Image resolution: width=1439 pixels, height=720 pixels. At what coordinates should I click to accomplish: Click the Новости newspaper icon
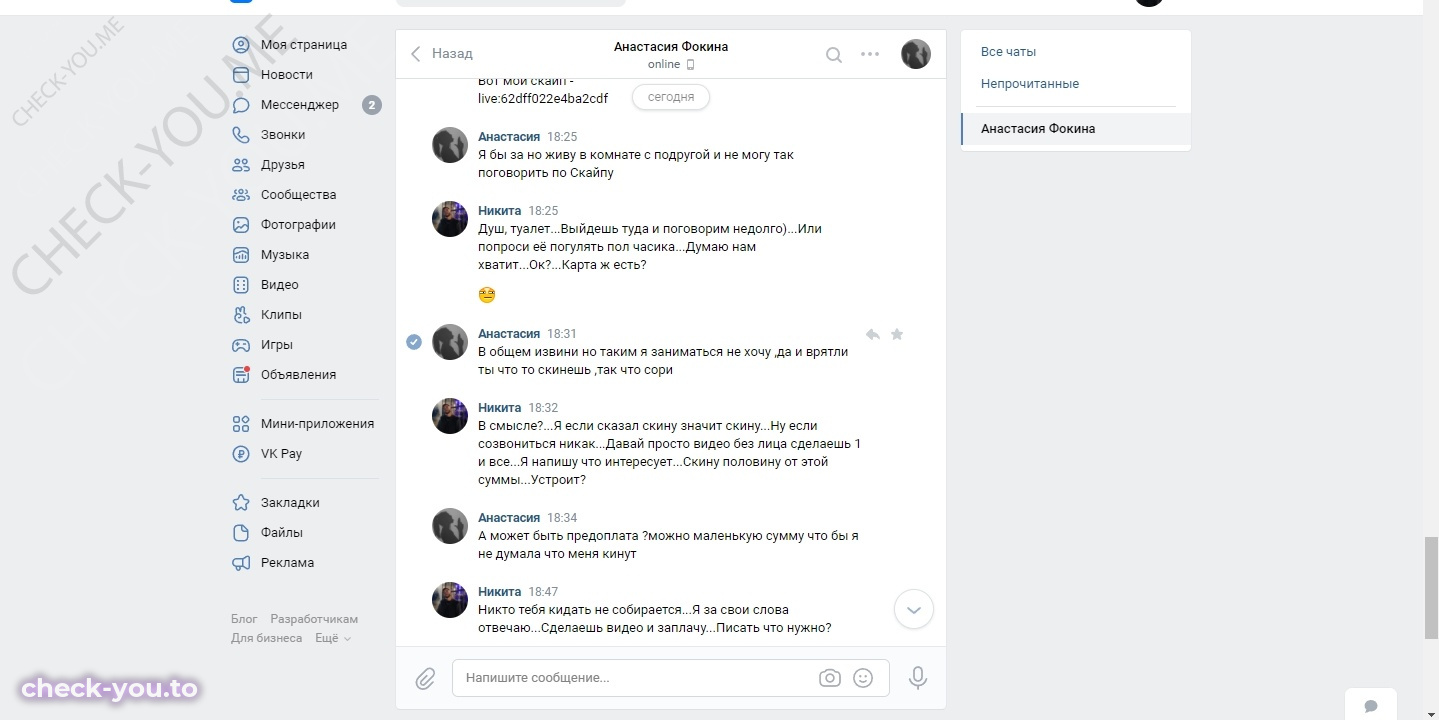click(x=241, y=75)
